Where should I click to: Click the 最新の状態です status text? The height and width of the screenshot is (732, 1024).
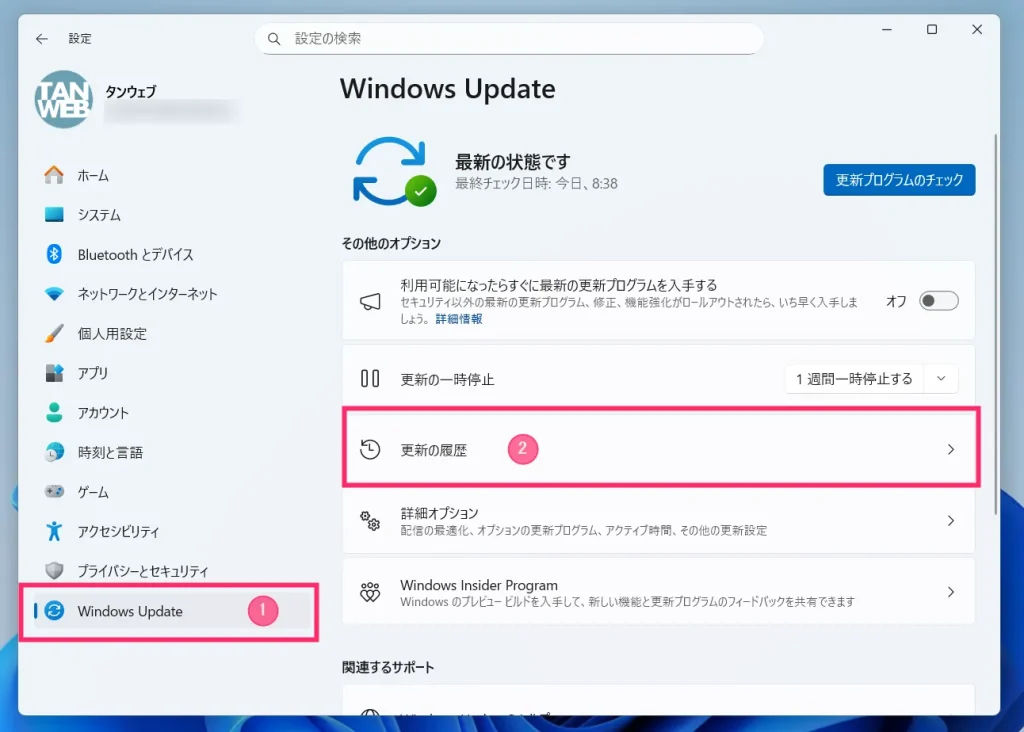coord(513,161)
